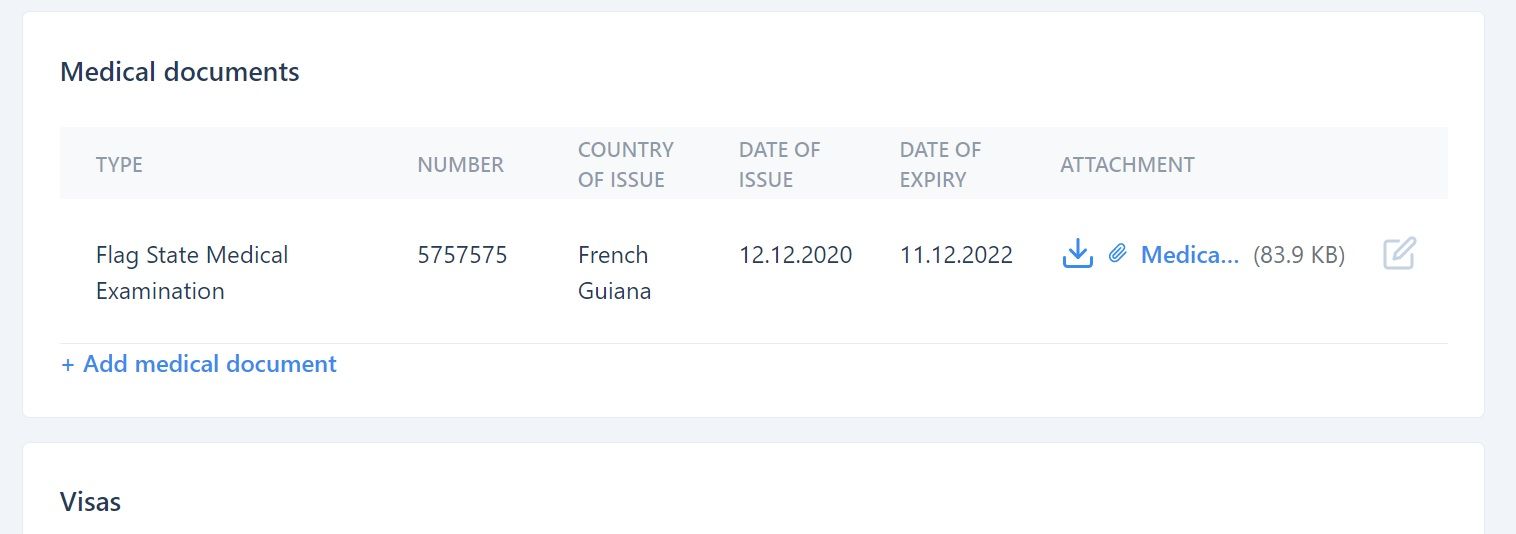Select the TYPE column header
Viewport: 1516px width, 534px height.
point(119,164)
